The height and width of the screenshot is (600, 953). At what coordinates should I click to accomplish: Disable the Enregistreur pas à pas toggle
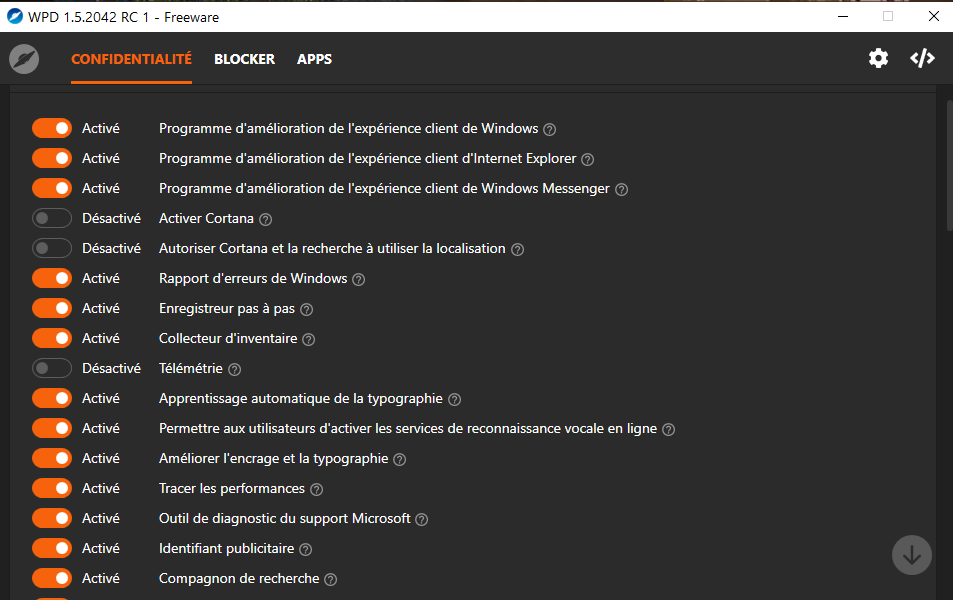(52, 308)
